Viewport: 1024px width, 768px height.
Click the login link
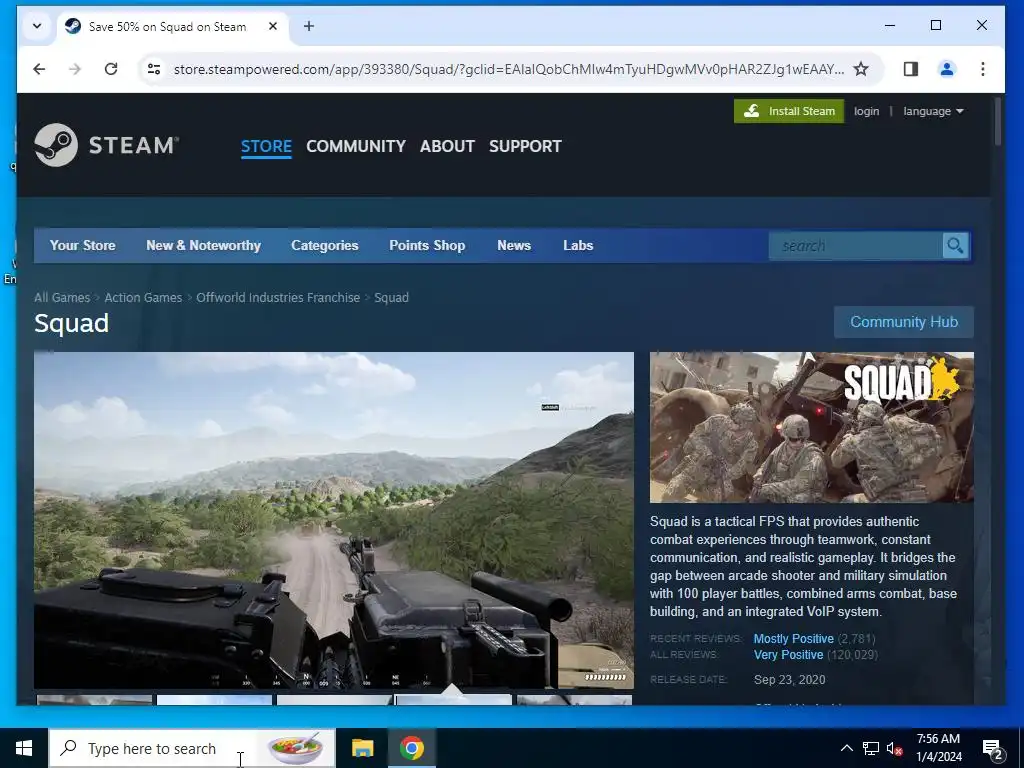[x=867, y=111]
